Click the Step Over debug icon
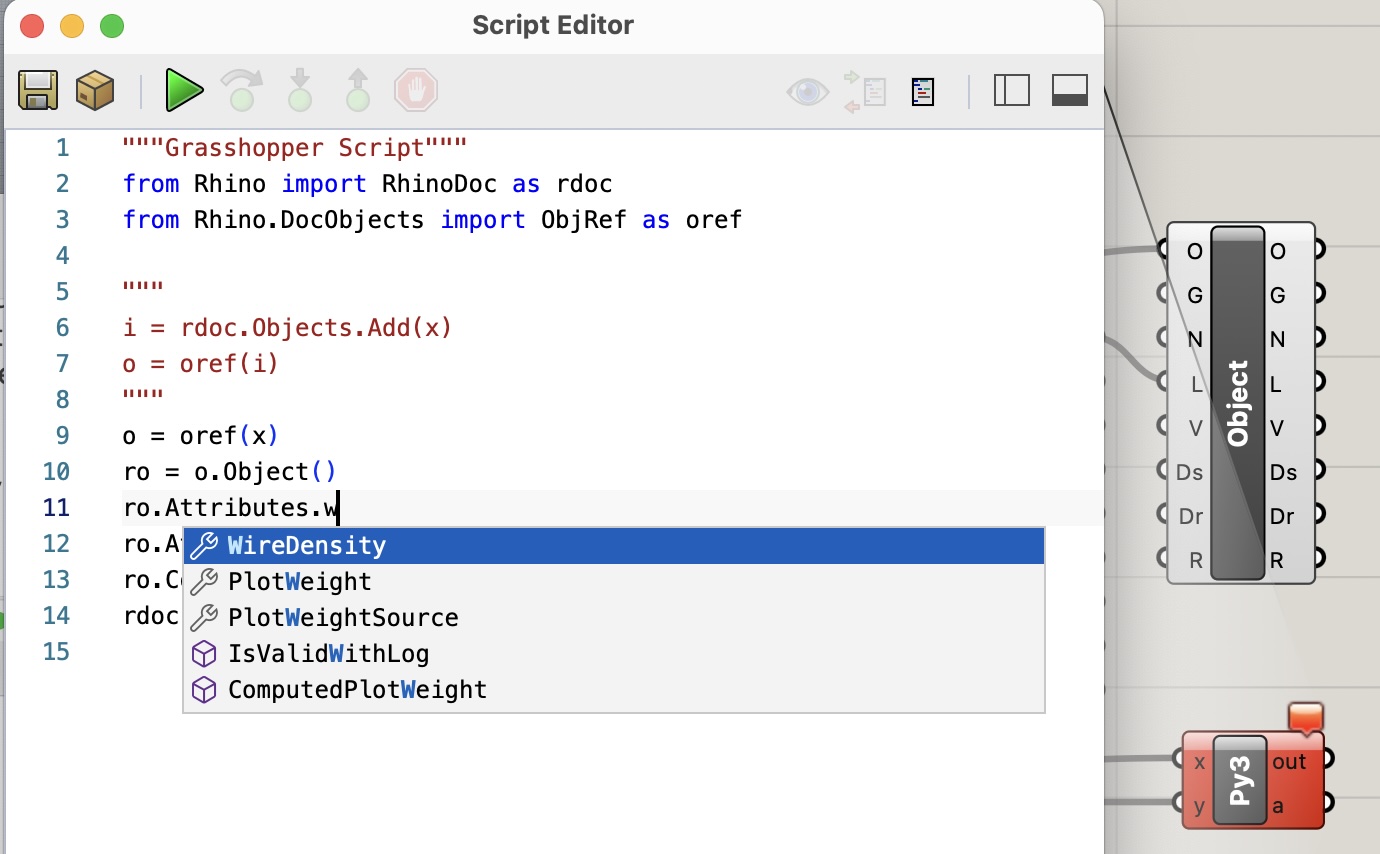1380x854 pixels. (240, 90)
